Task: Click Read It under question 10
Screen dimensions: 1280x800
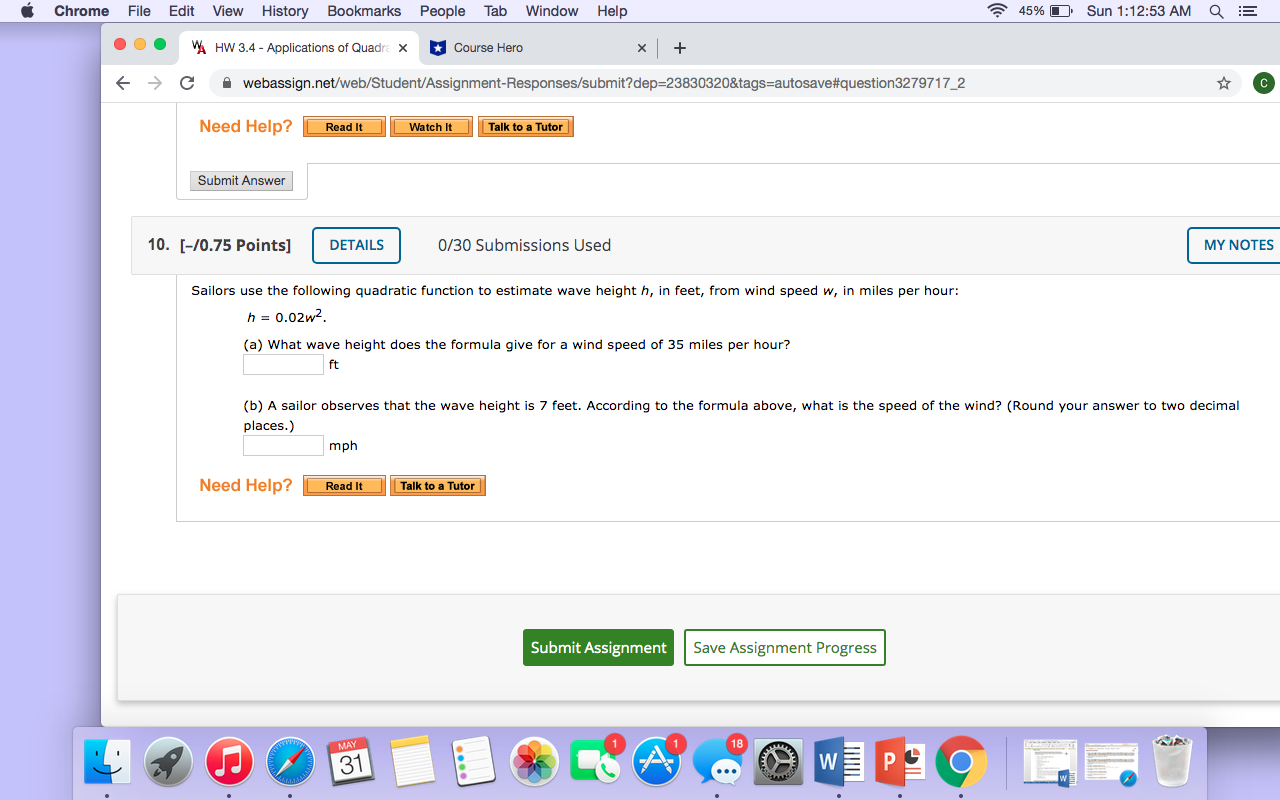Action: [344, 486]
